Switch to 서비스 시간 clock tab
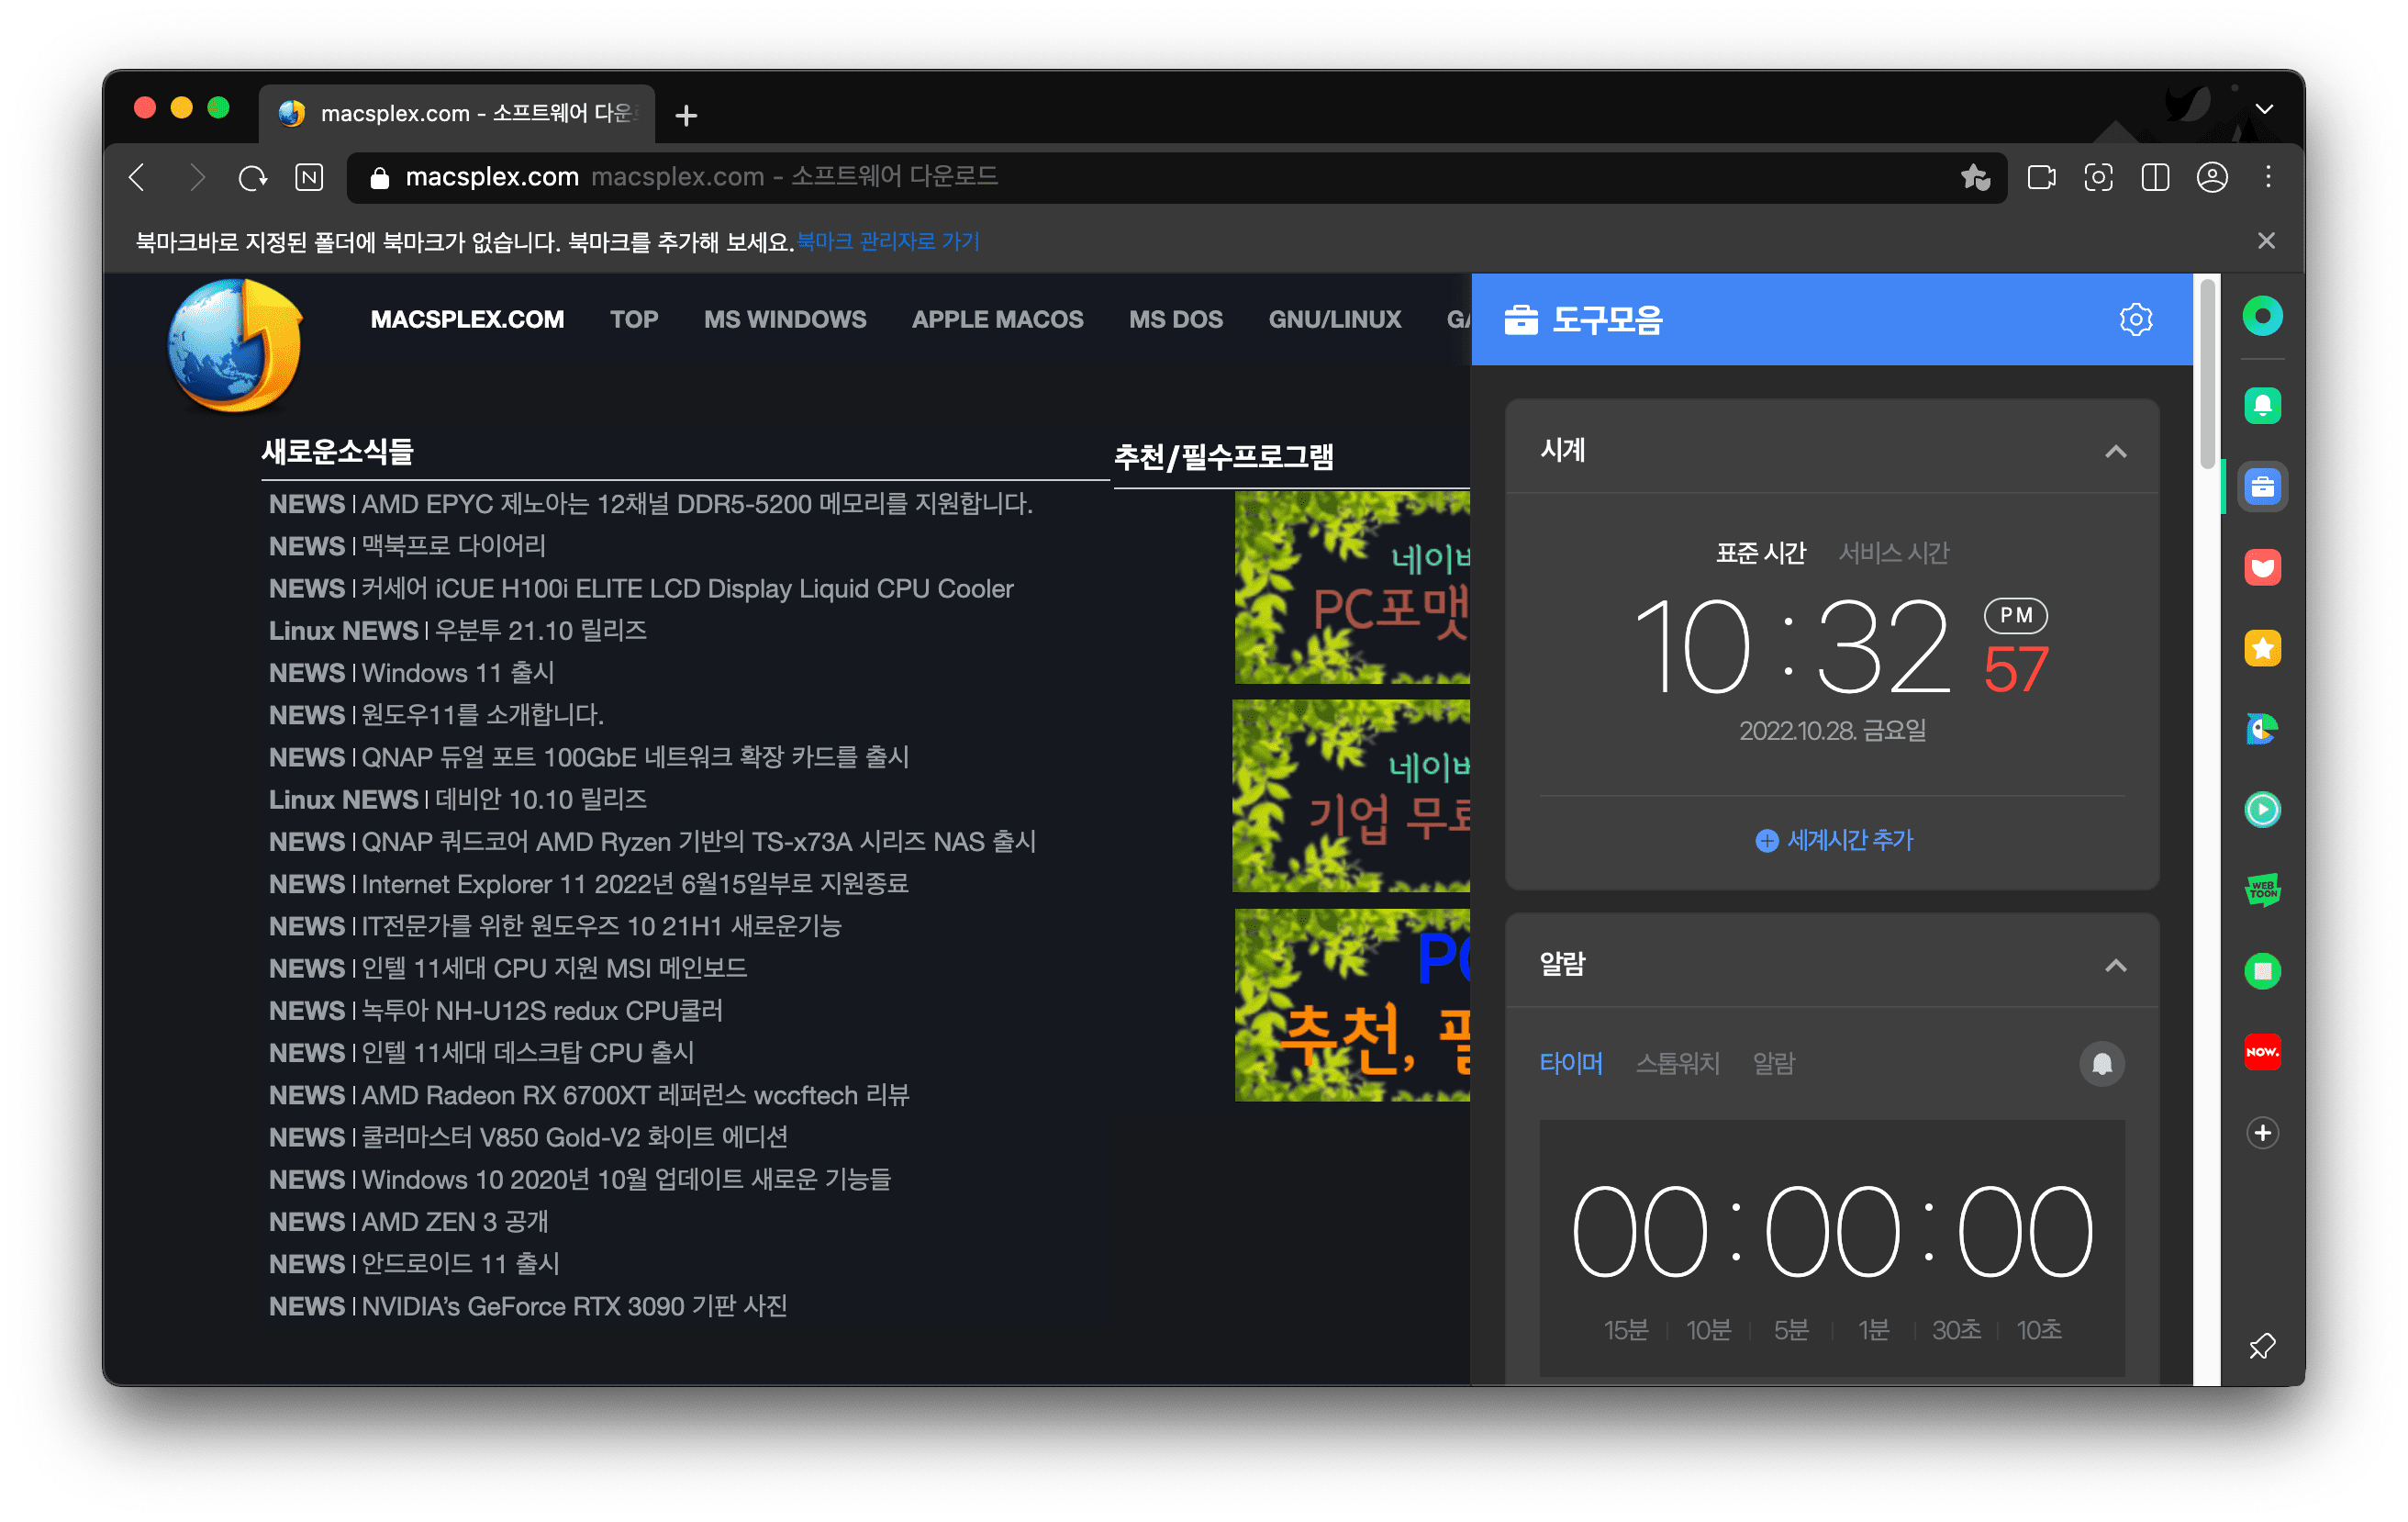Image resolution: width=2408 pixels, height=1522 pixels. [x=1893, y=553]
